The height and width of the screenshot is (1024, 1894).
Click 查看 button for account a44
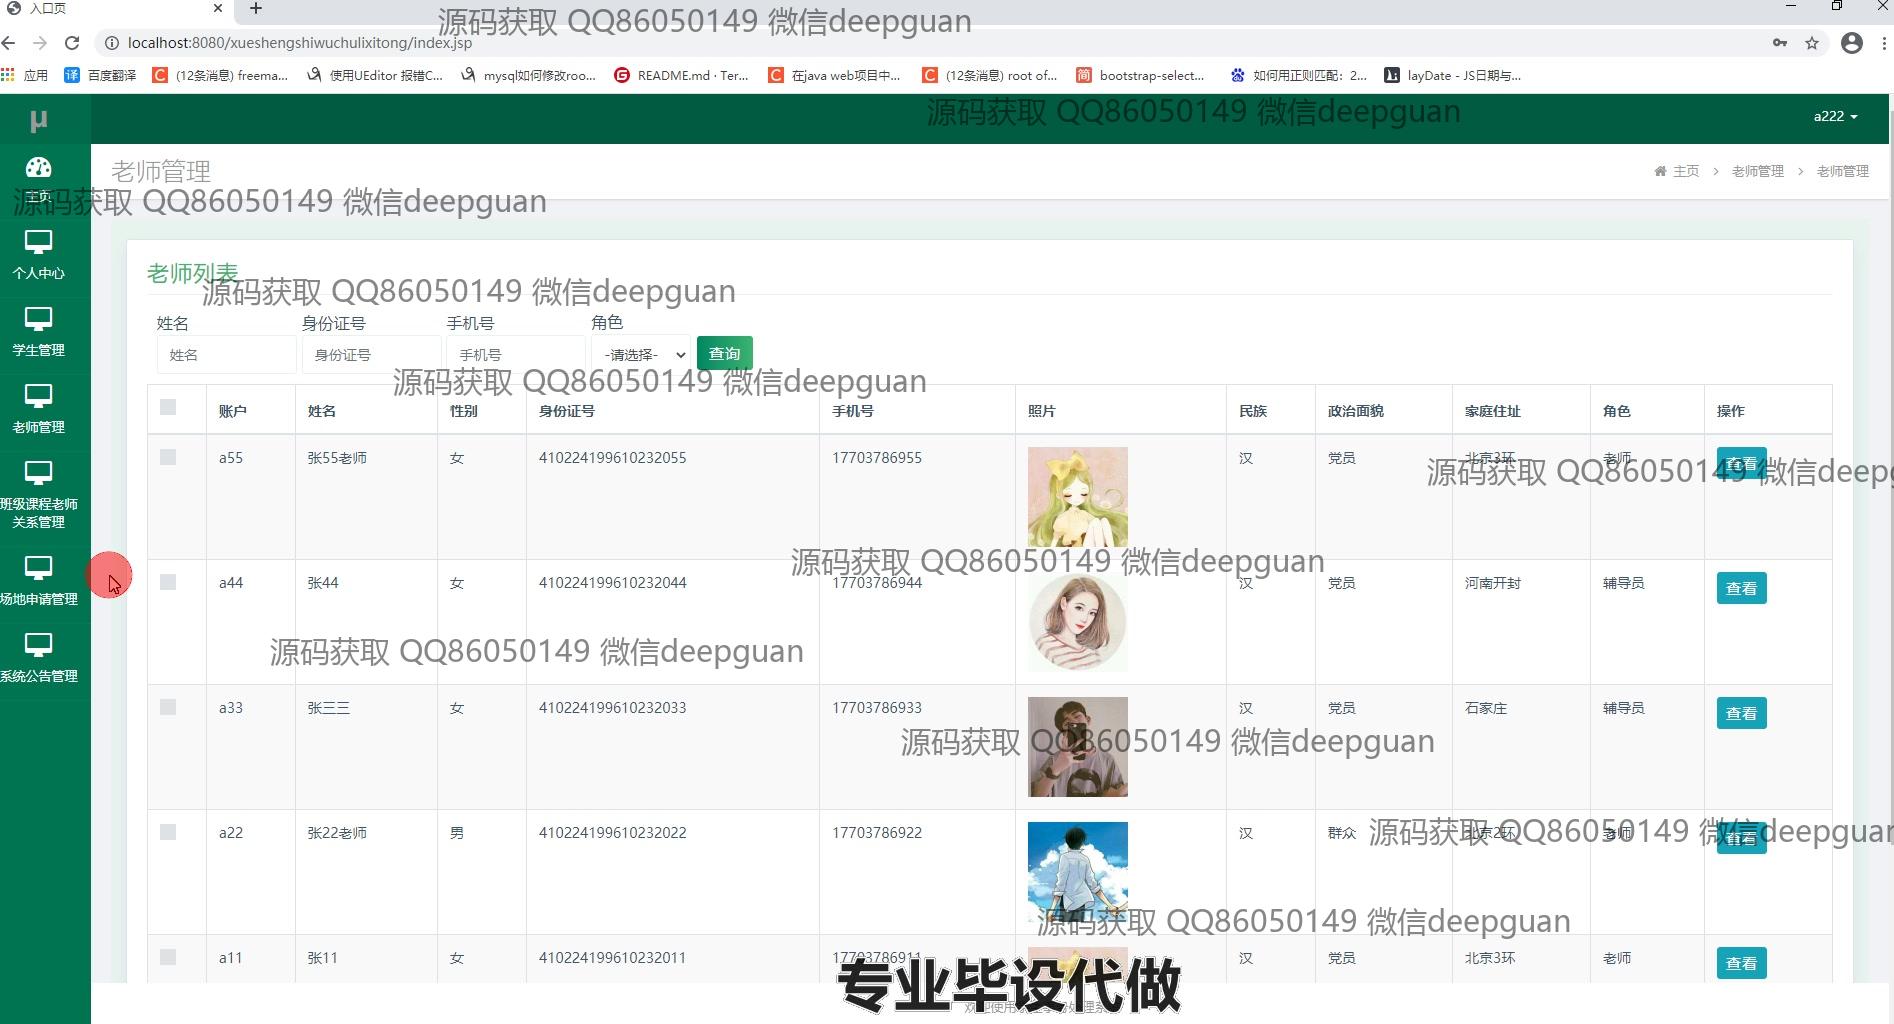pyautogui.click(x=1741, y=588)
